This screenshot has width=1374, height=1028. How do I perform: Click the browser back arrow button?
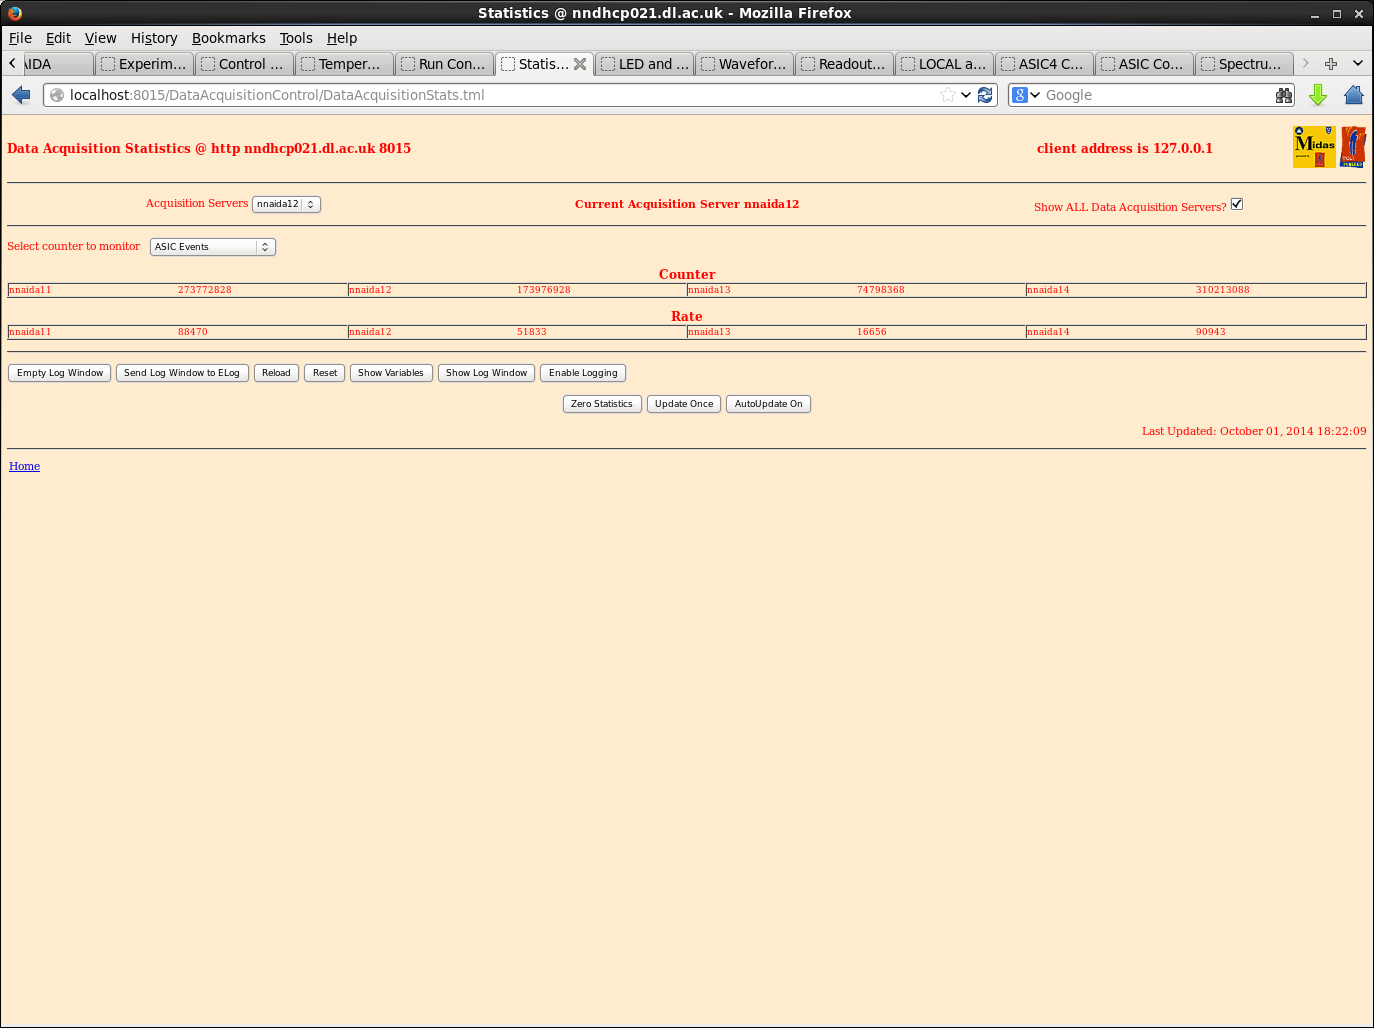point(21,95)
